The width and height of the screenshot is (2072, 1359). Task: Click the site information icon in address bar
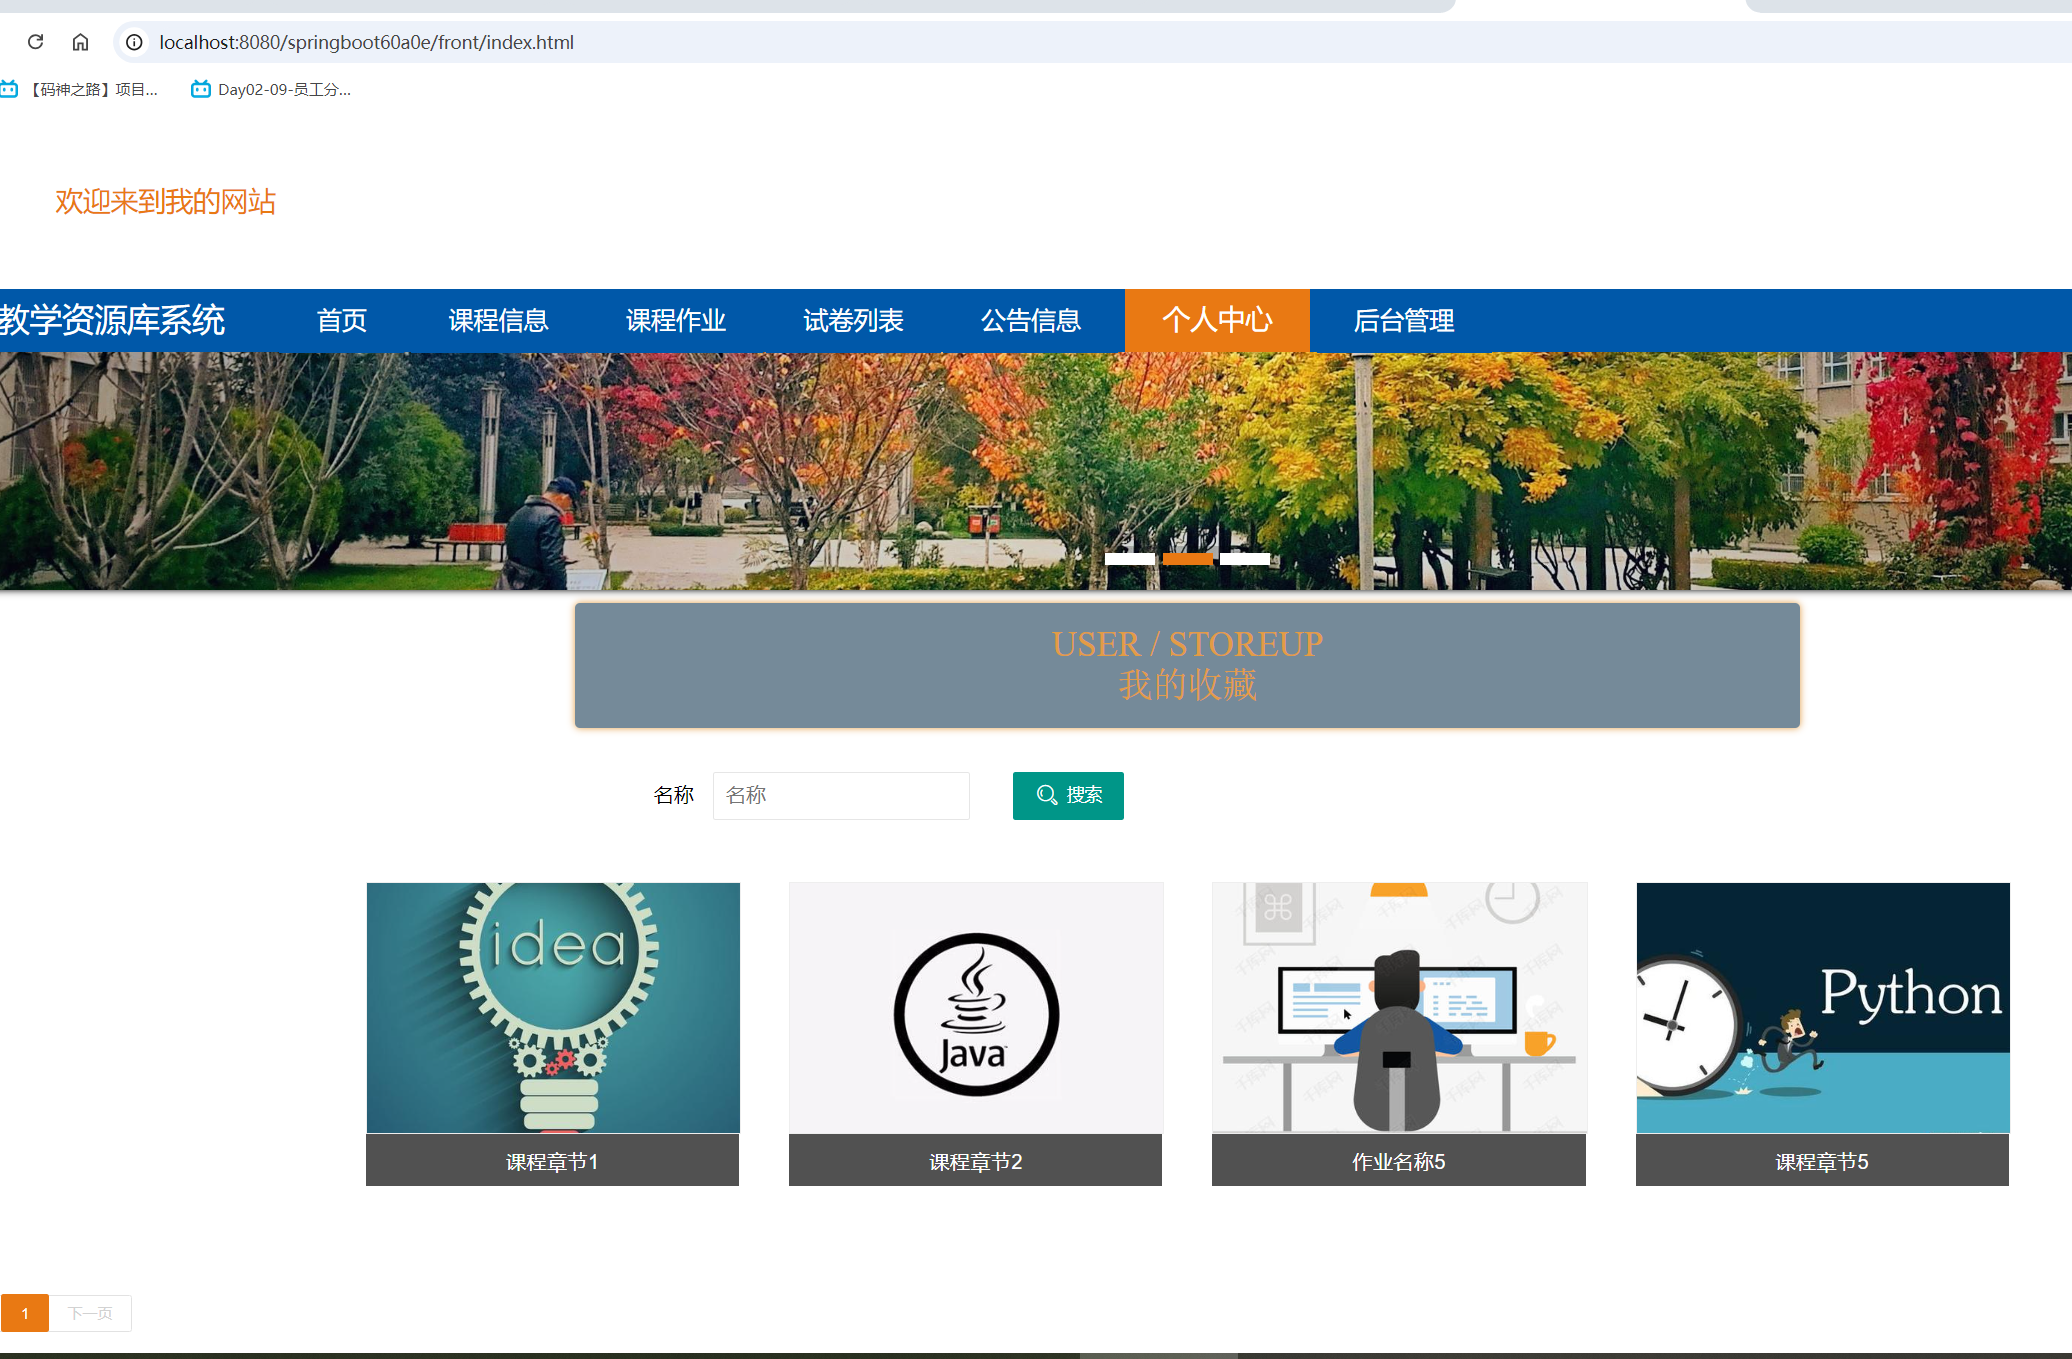(x=134, y=42)
